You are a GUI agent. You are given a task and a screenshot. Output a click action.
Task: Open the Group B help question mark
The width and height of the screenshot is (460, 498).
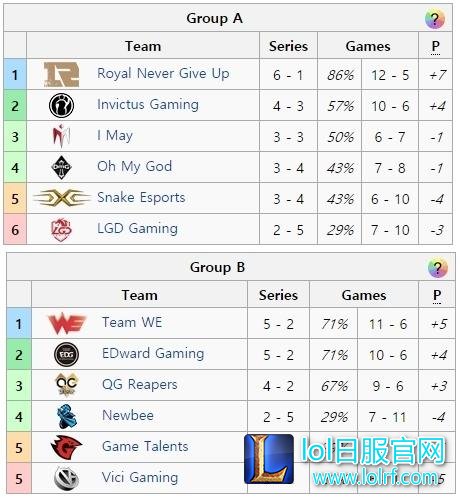coord(438,267)
